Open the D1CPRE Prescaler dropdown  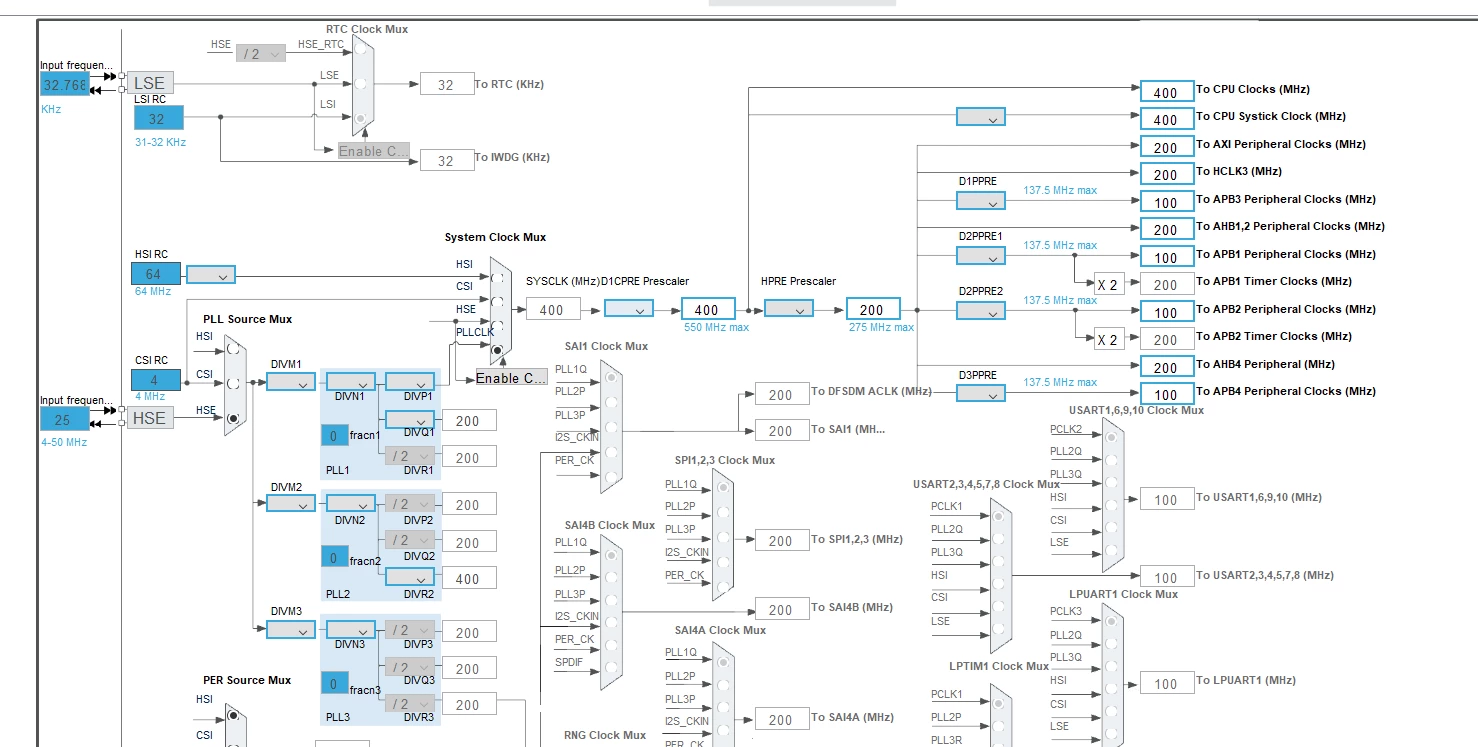[629, 308]
